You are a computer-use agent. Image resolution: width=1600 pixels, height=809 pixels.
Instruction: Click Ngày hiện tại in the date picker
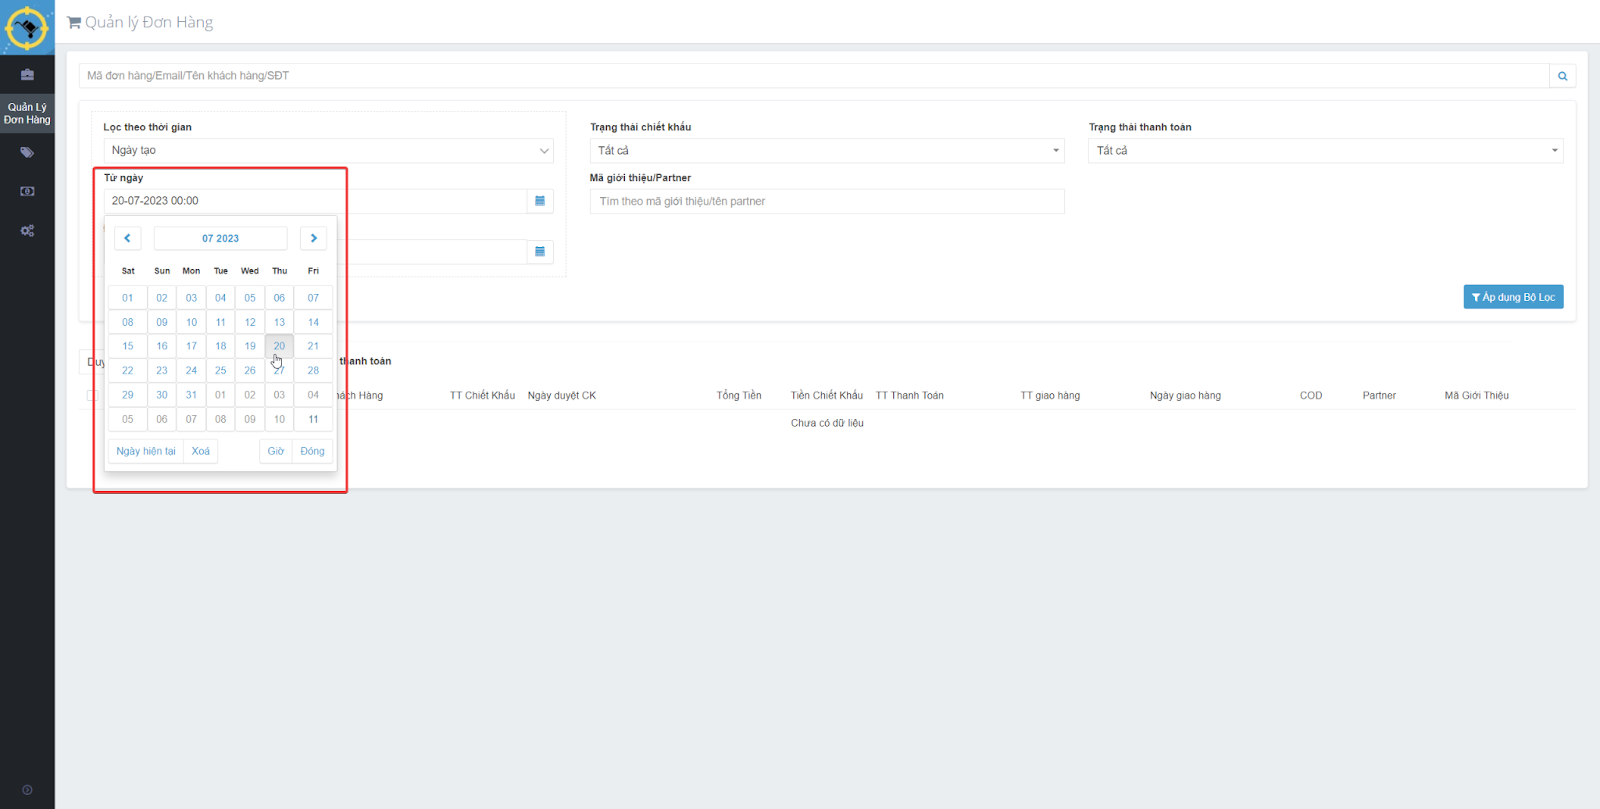146,451
